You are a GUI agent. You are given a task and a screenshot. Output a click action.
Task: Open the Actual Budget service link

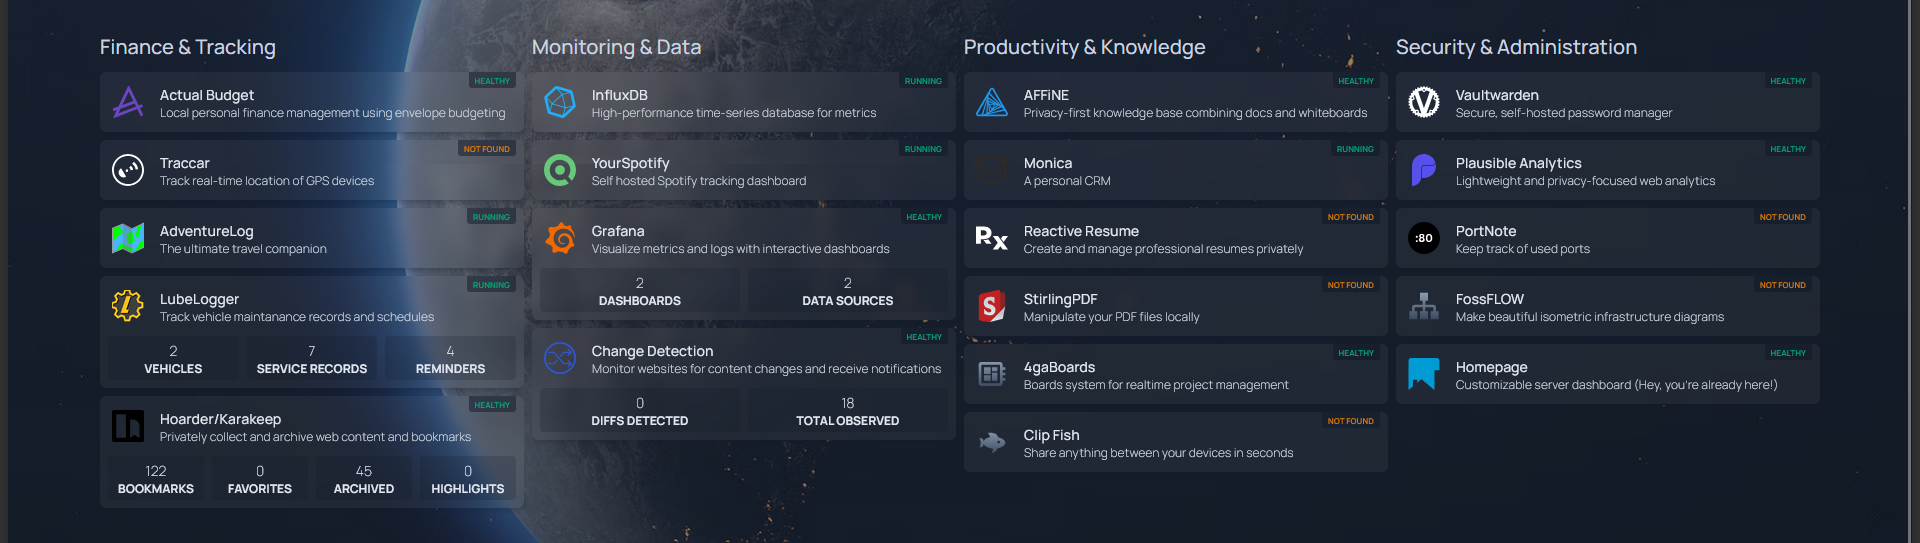click(207, 95)
